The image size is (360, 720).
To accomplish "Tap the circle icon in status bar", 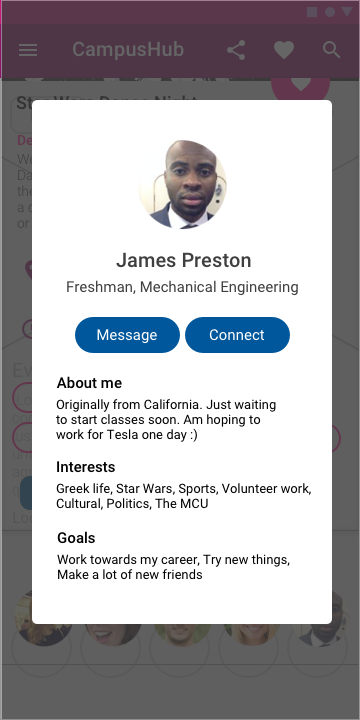I will pos(330,12).
